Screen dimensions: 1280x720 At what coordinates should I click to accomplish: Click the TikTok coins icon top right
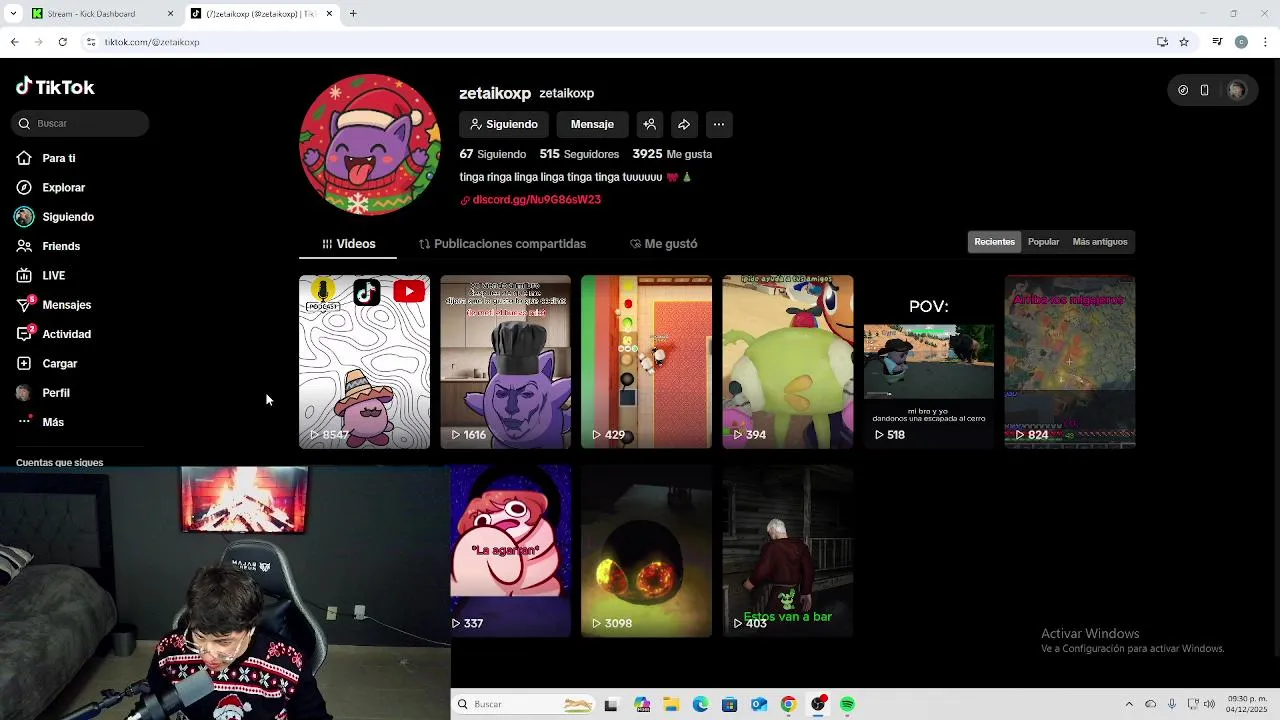pos(1183,90)
